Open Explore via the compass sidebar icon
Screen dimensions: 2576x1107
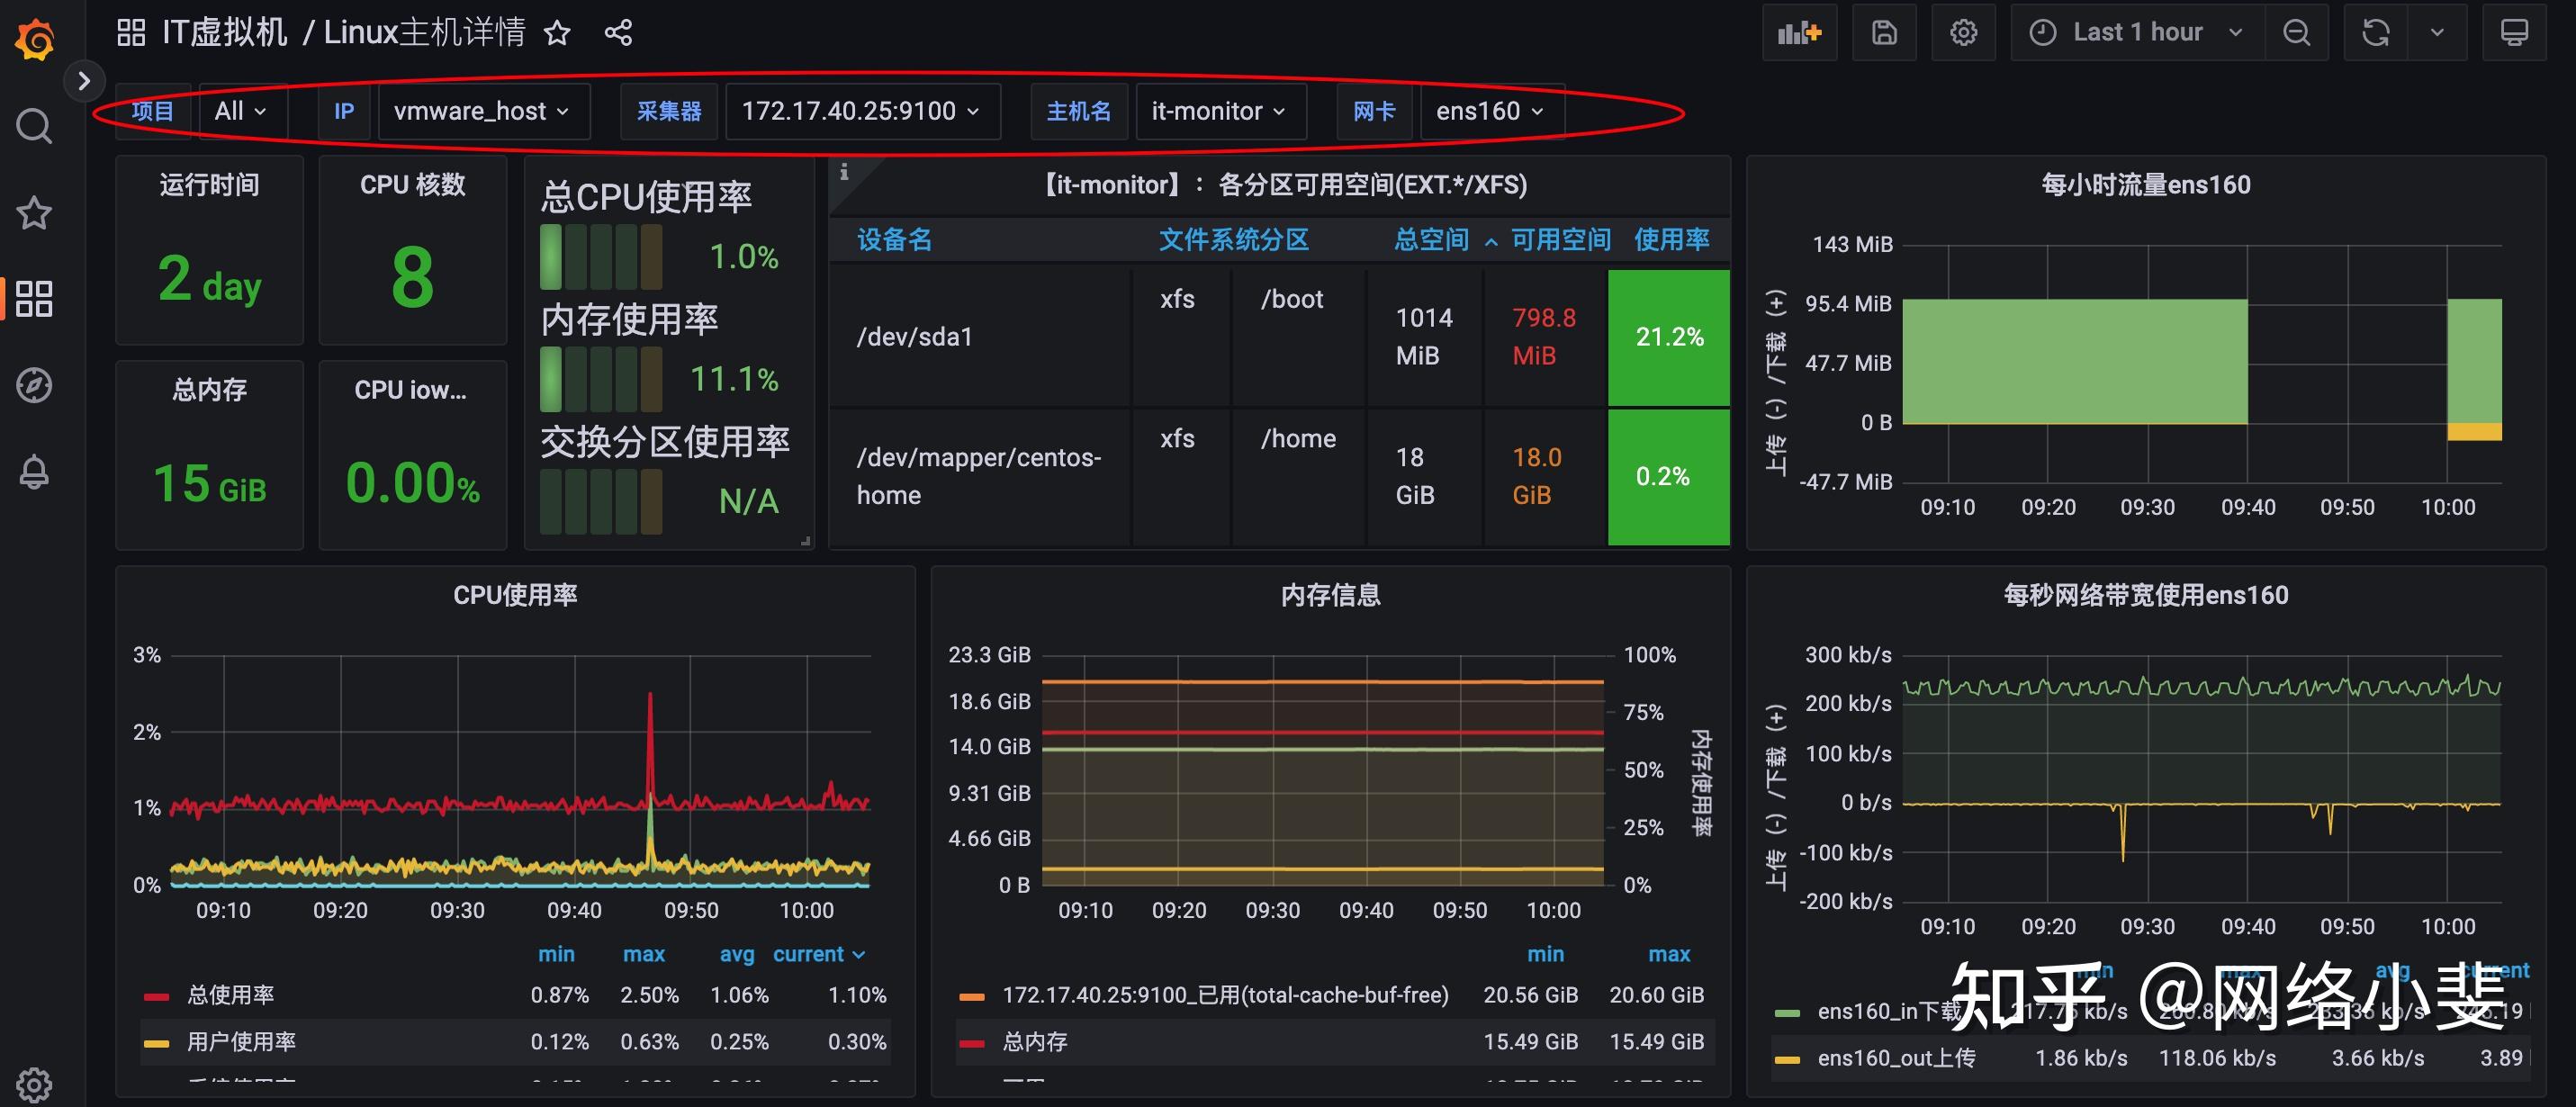pos(33,385)
